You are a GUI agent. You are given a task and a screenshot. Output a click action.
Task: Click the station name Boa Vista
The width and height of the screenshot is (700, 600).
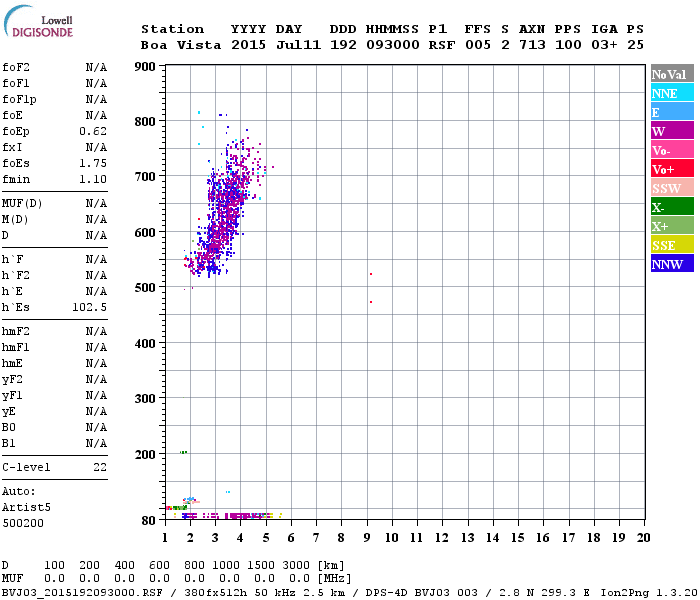coord(181,45)
